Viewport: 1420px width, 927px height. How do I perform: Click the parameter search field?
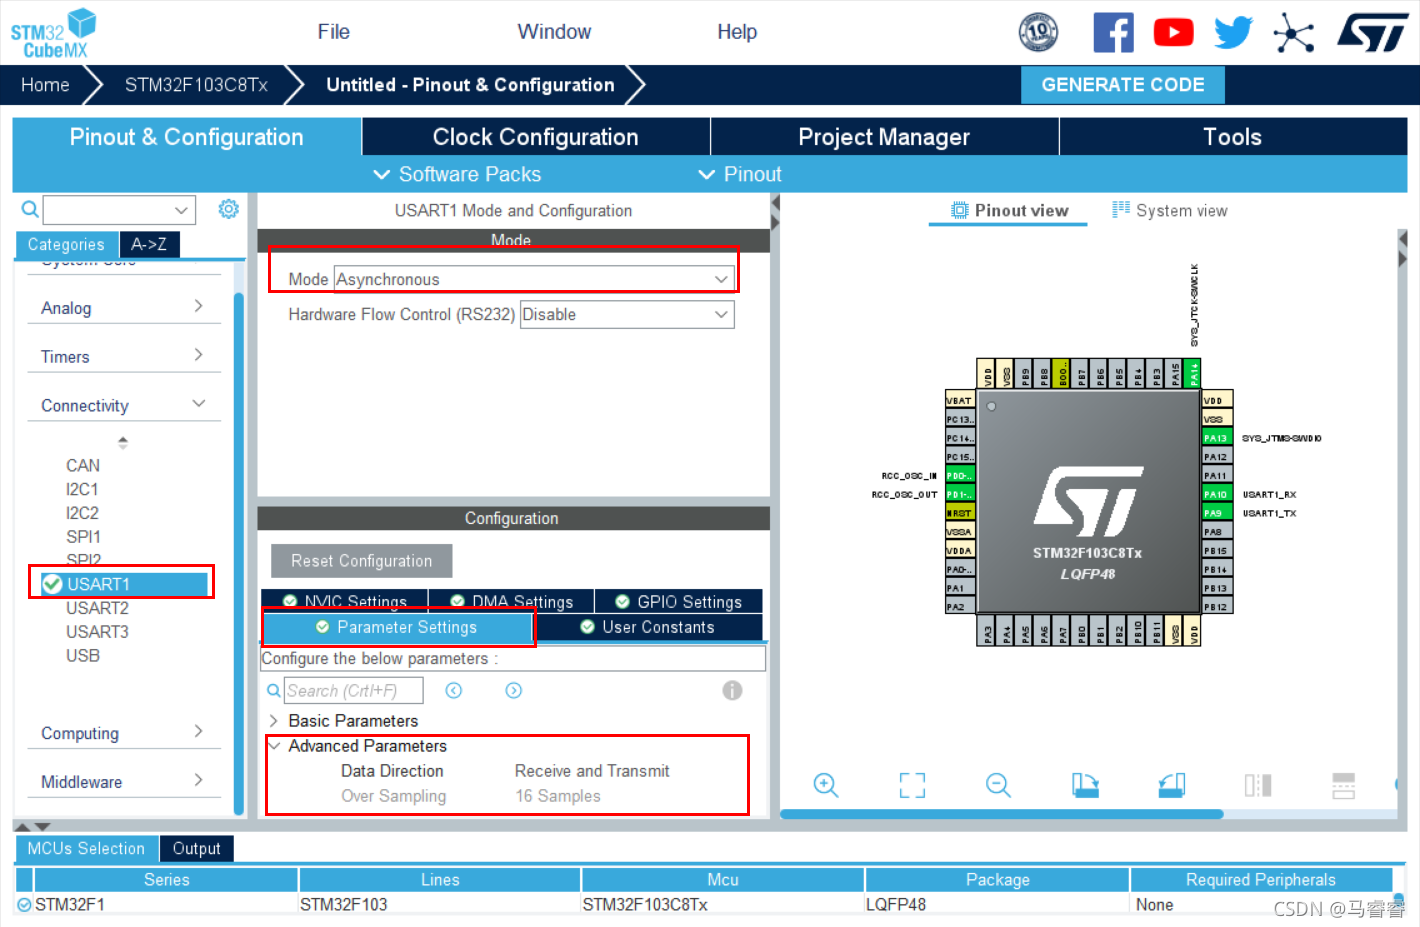[353, 690]
